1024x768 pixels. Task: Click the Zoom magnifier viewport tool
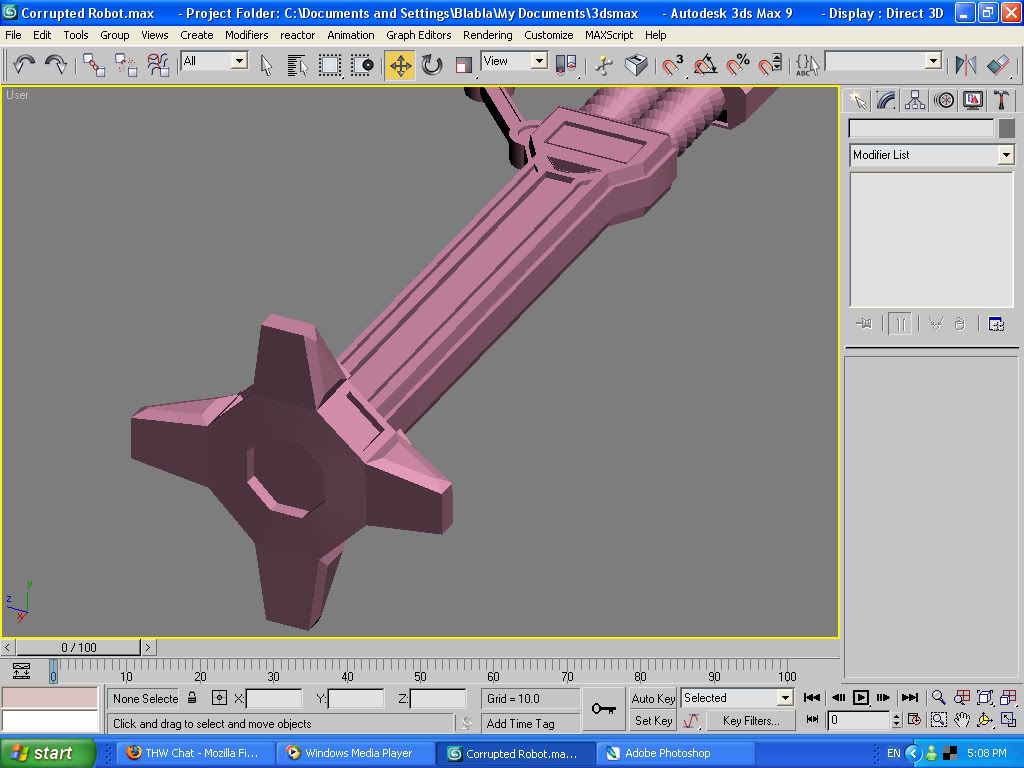point(938,697)
